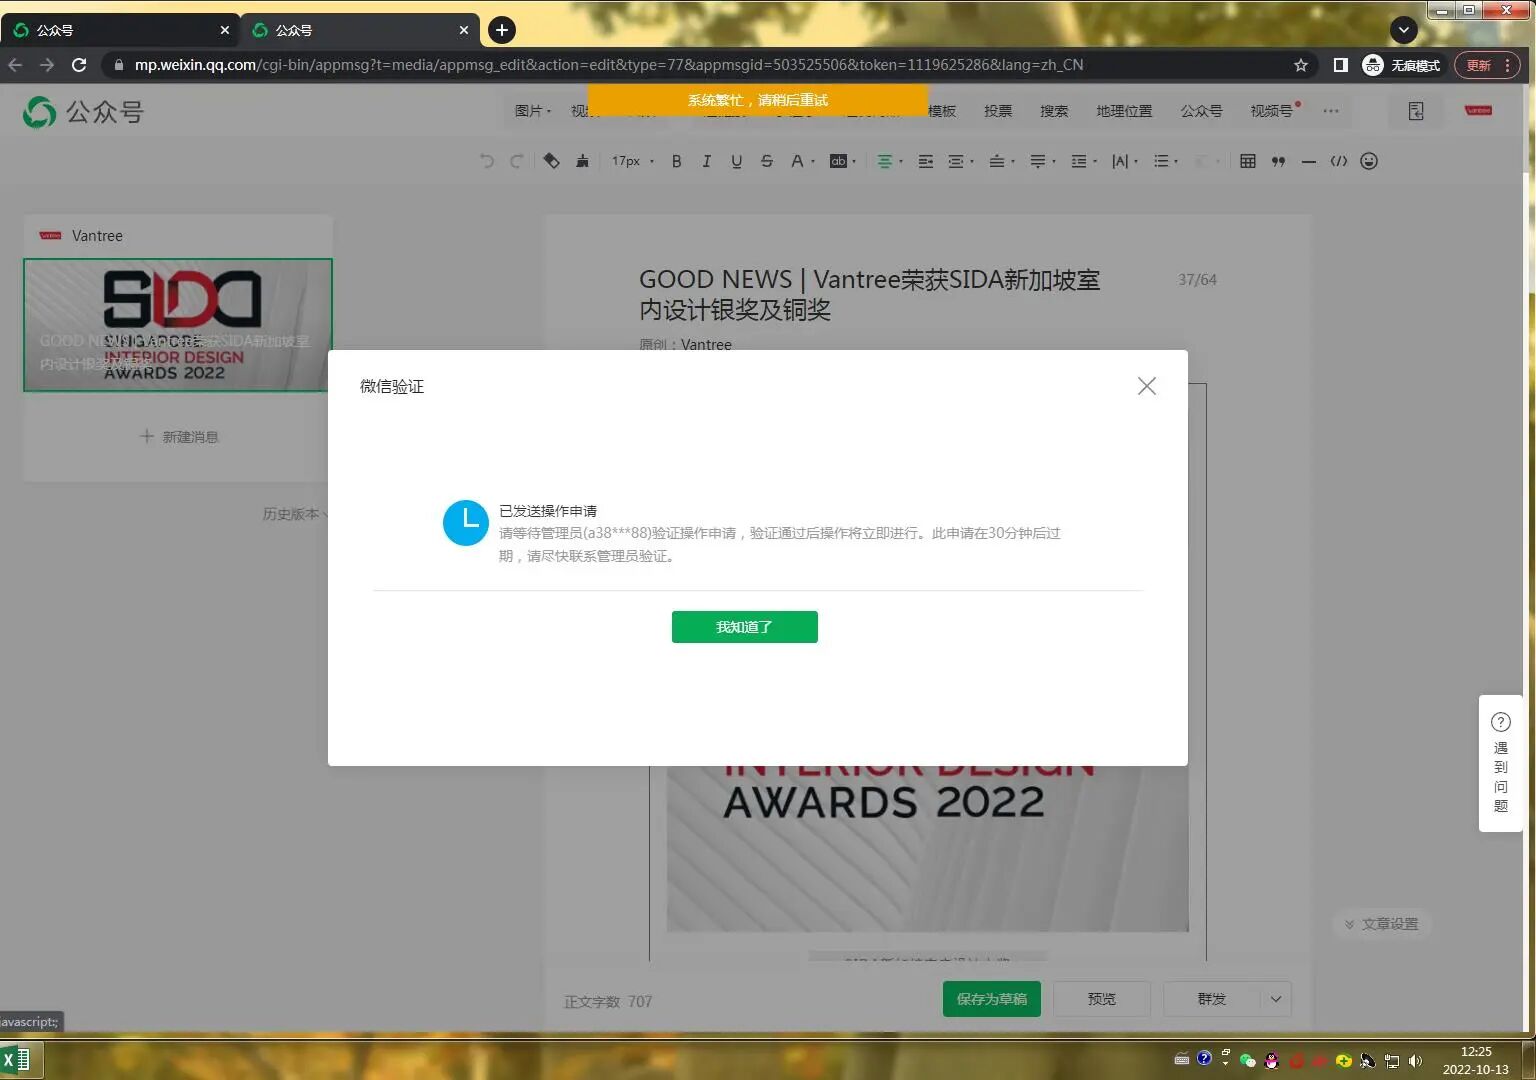Insert a table using the table icon
1536x1080 pixels.
[x=1248, y=161]
